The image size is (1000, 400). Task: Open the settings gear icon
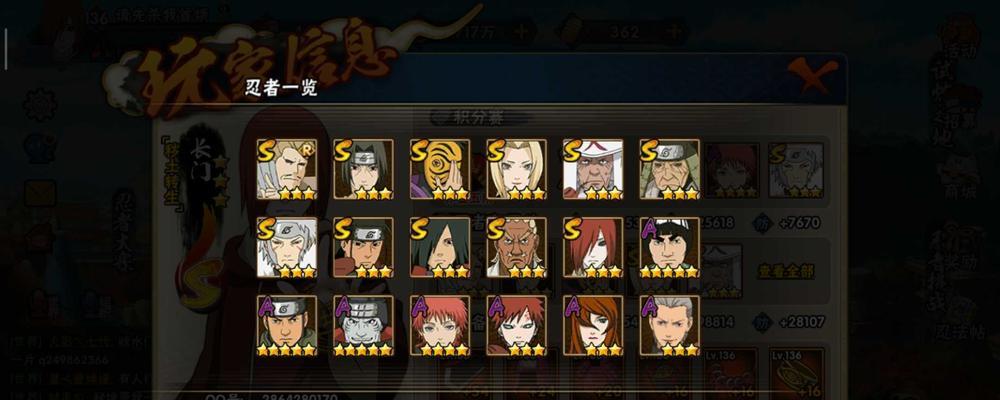39,105
